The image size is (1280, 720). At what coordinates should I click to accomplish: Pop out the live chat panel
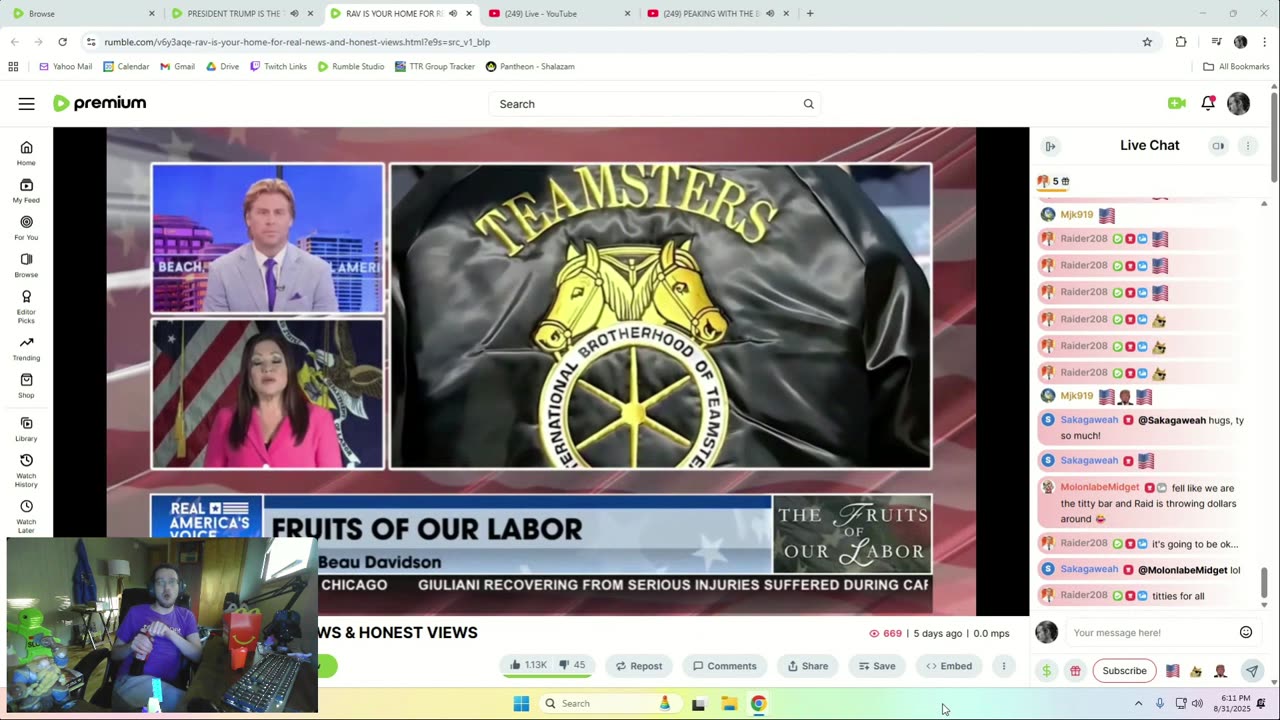point(1050,146)
